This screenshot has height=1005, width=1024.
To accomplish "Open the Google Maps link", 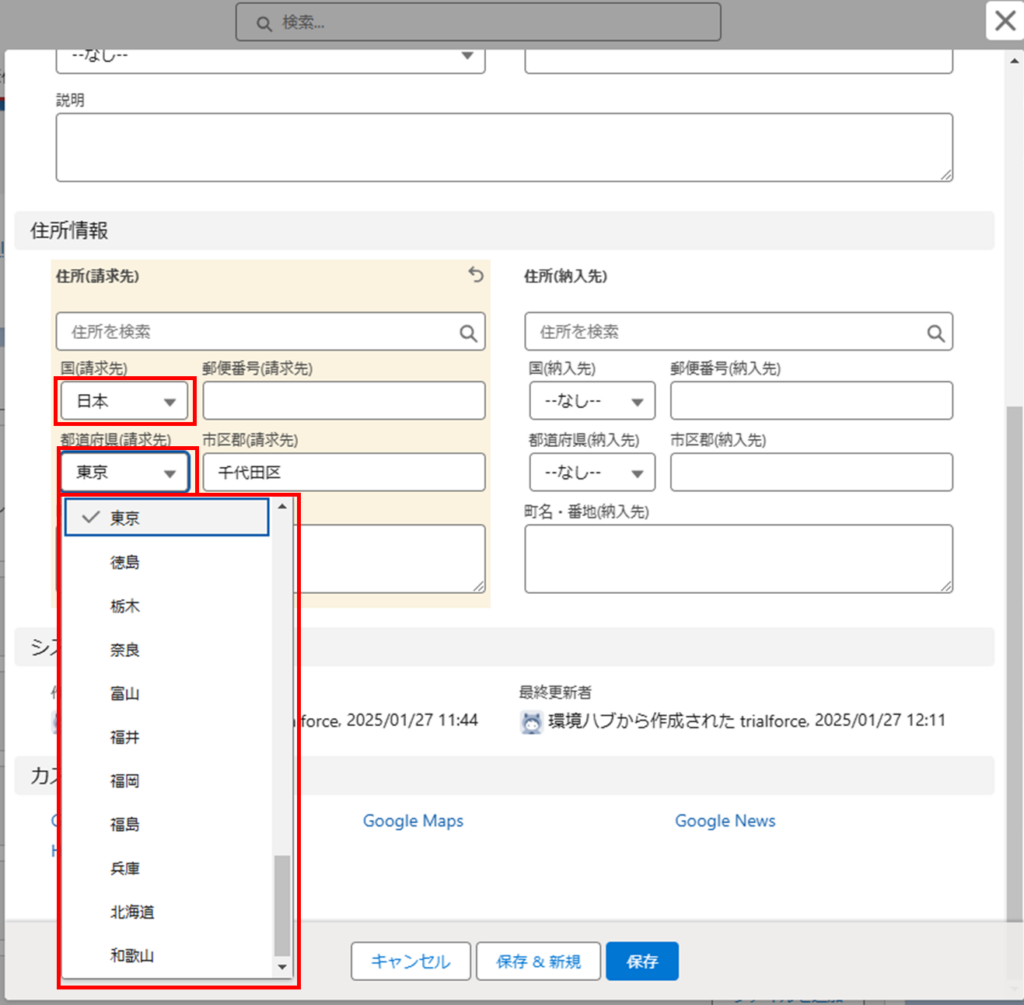I will point(413,821).
